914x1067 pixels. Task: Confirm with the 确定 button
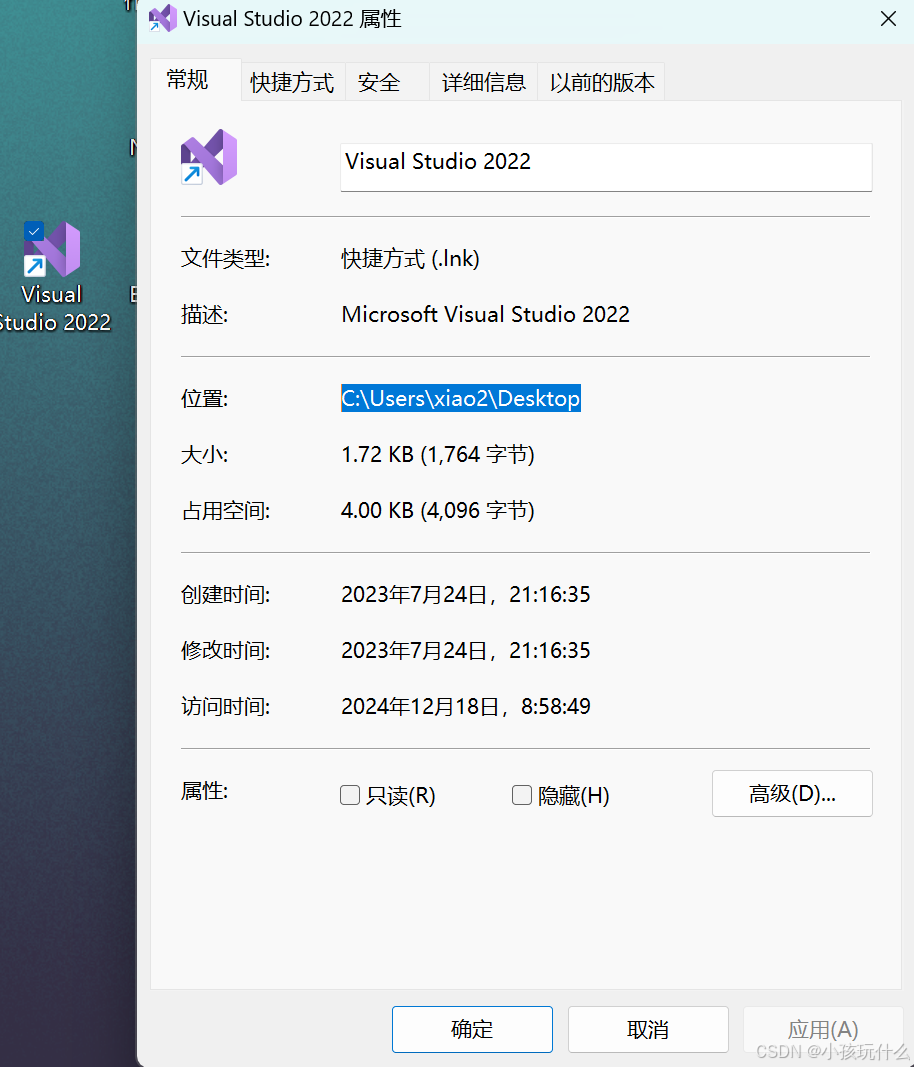point(472,1029)
